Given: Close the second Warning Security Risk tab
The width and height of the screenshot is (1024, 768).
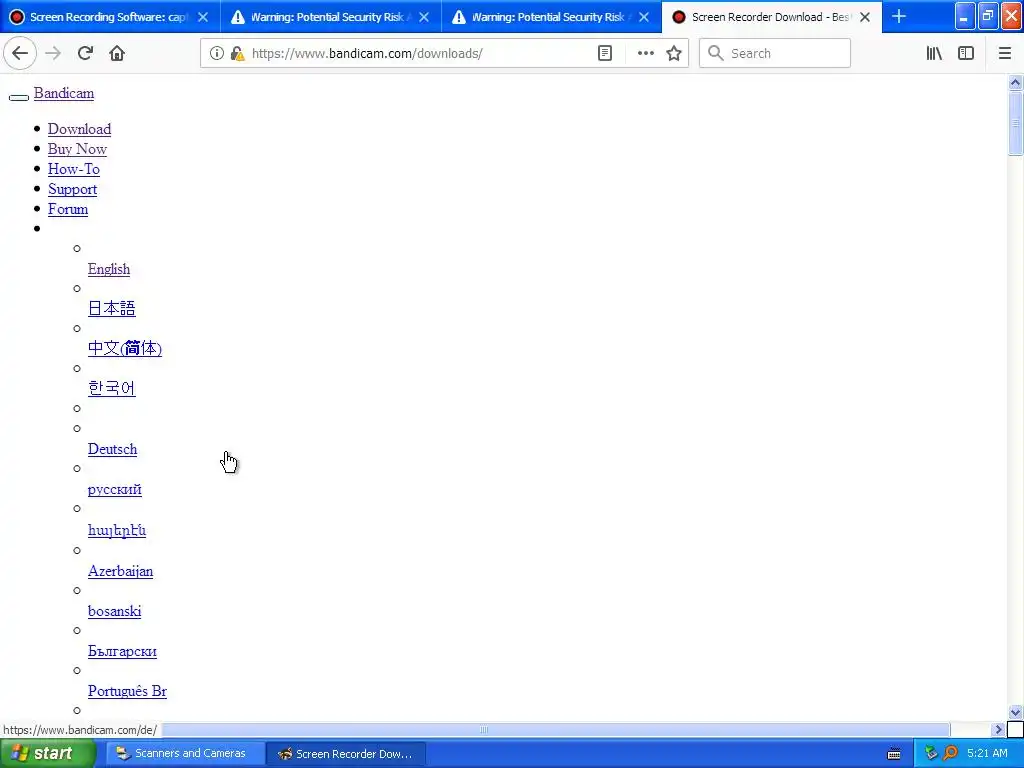Looking at the screenshot, I should [x=644, y=17].
